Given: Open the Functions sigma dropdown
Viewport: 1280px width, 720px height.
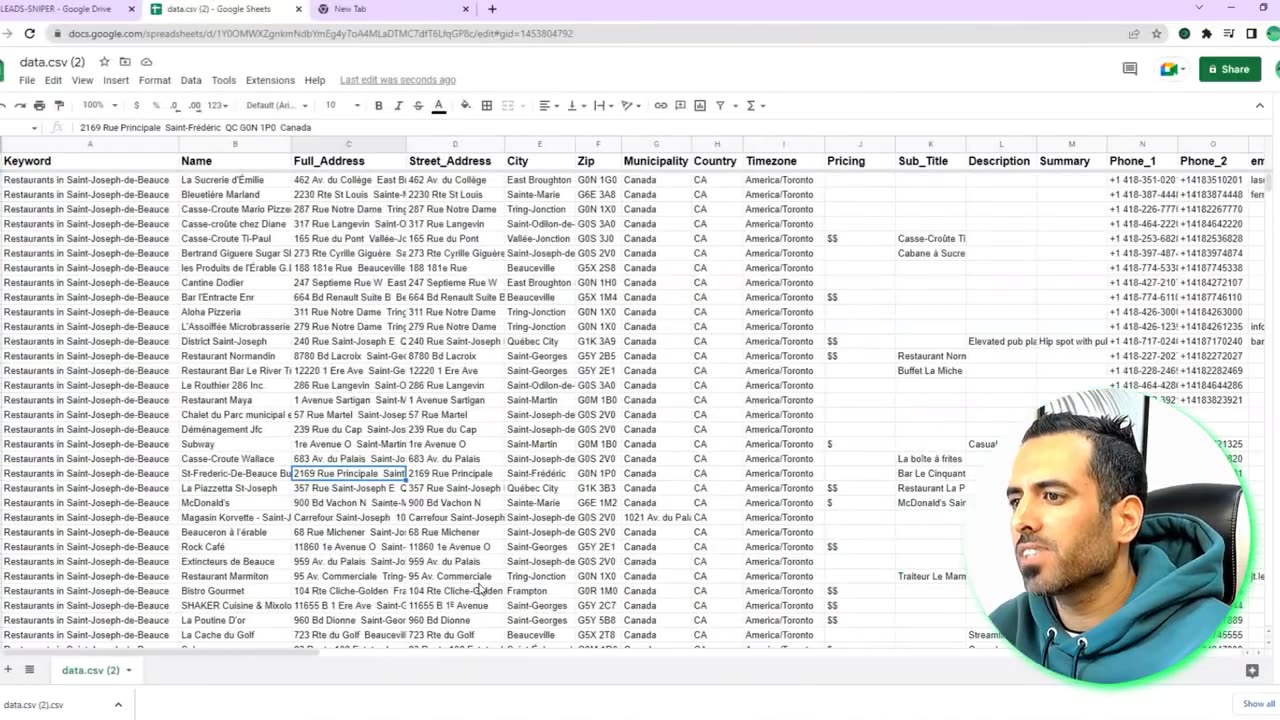Looking at the screenshot, I should click(754, 105).
